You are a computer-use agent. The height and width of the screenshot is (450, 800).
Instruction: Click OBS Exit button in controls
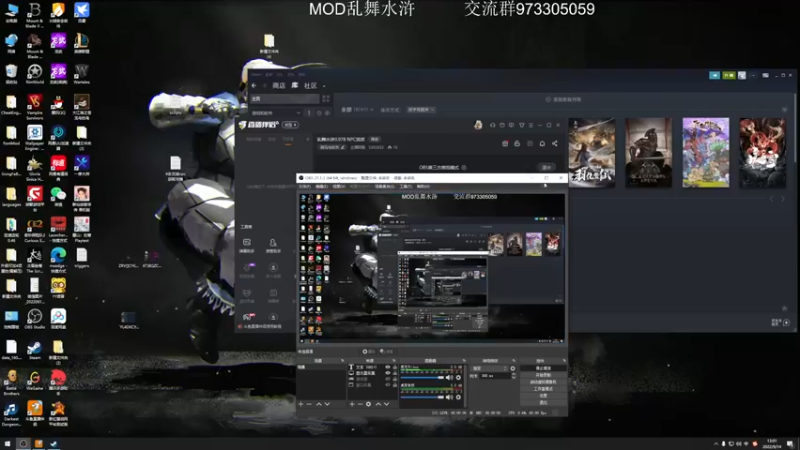tap(543, 402)
